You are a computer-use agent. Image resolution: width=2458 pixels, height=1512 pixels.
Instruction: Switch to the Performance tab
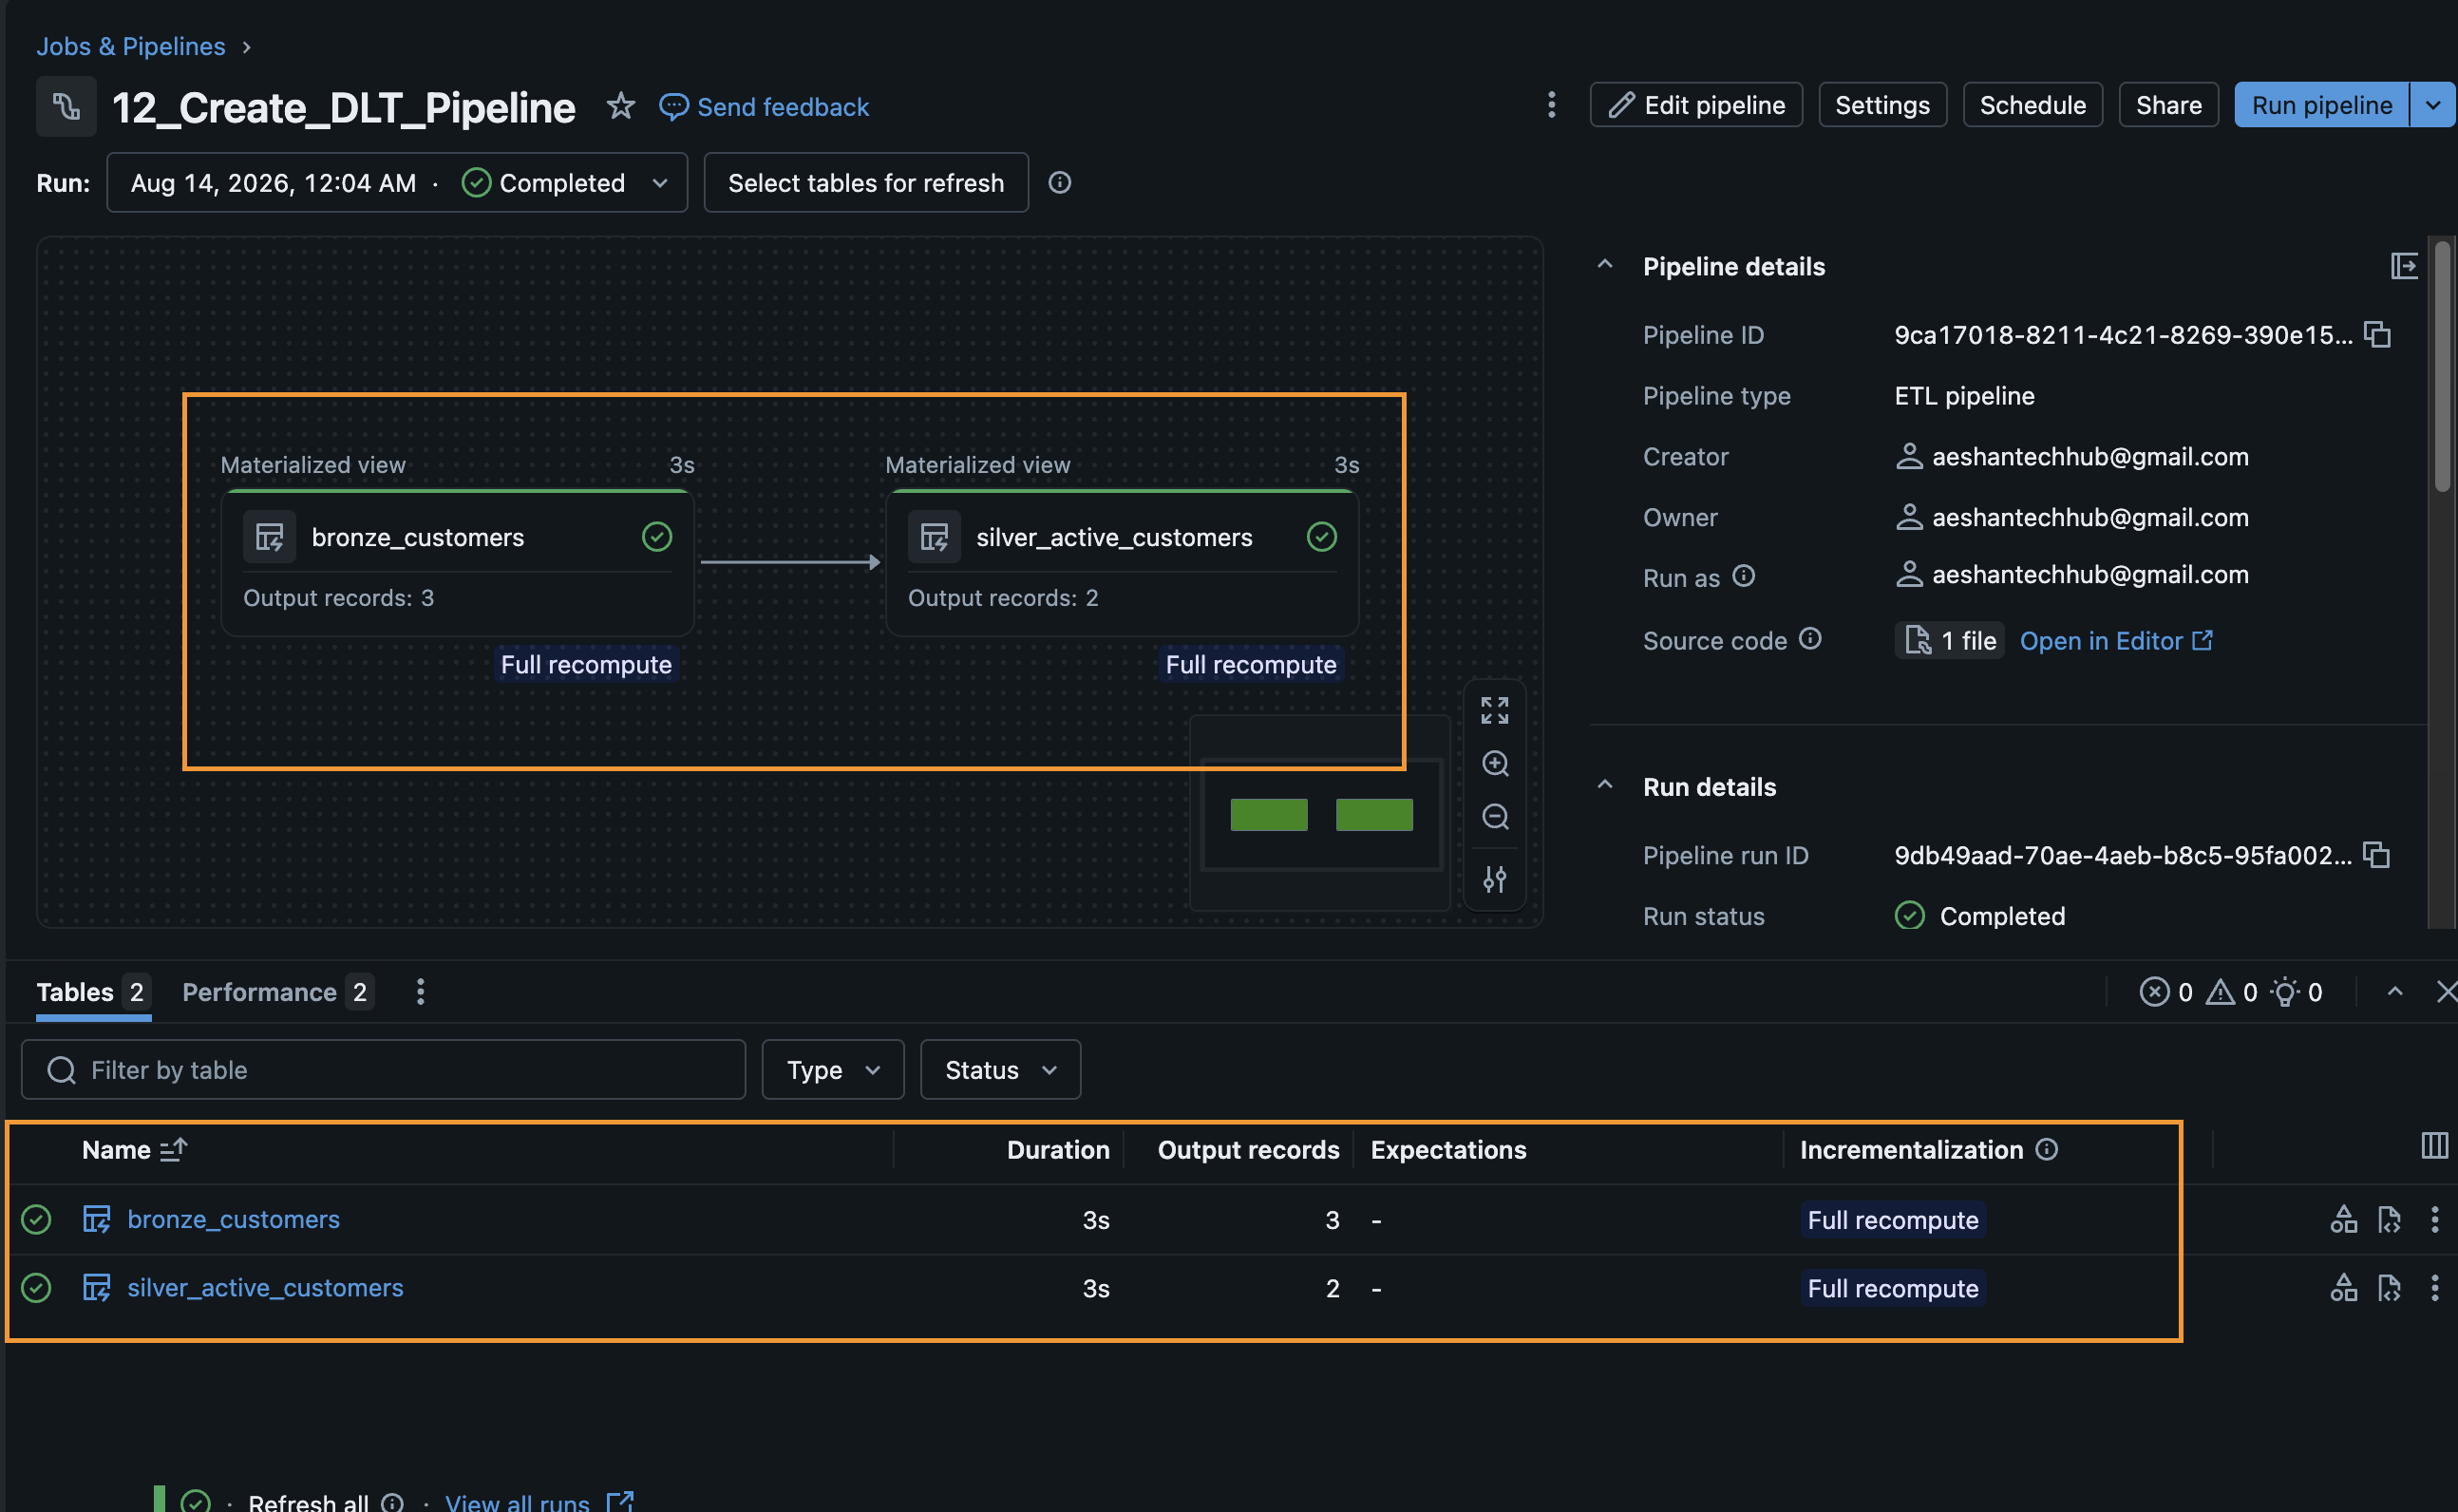(278, 992)
